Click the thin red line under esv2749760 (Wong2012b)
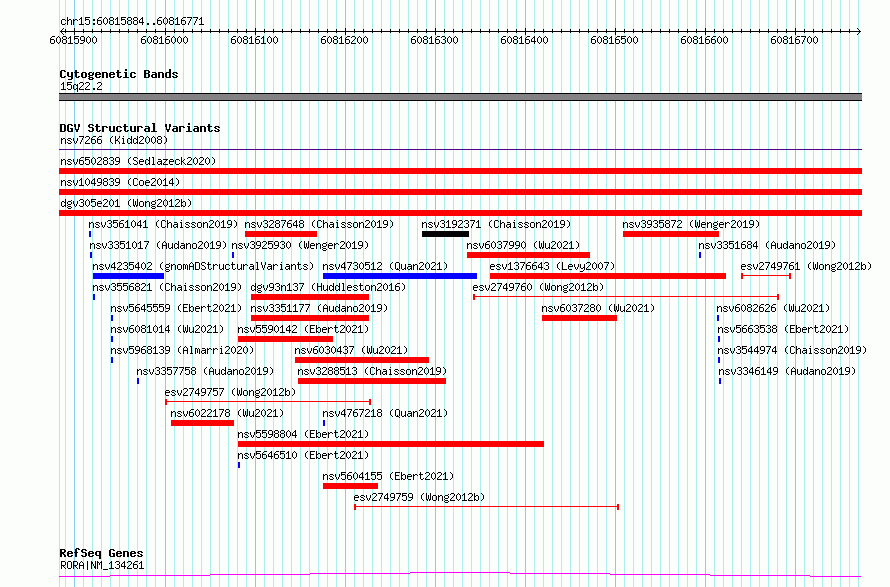This screenshot has width=890, height=587. coord(626,296)
